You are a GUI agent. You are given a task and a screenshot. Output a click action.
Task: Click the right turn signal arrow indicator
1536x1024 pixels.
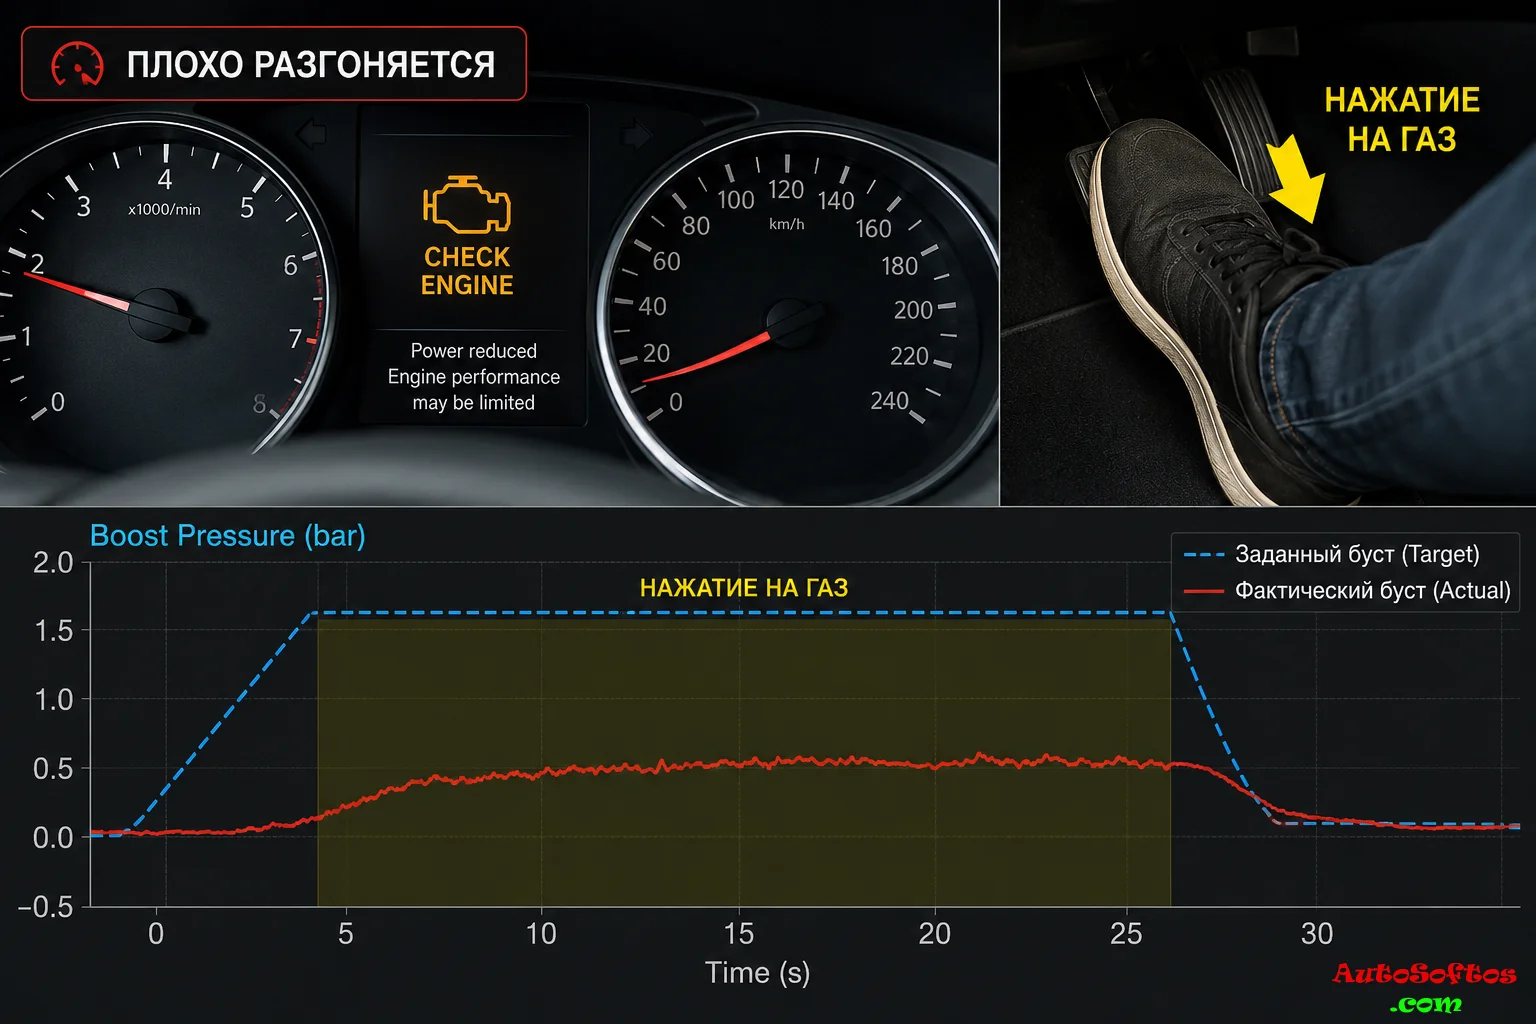(636, 134)
